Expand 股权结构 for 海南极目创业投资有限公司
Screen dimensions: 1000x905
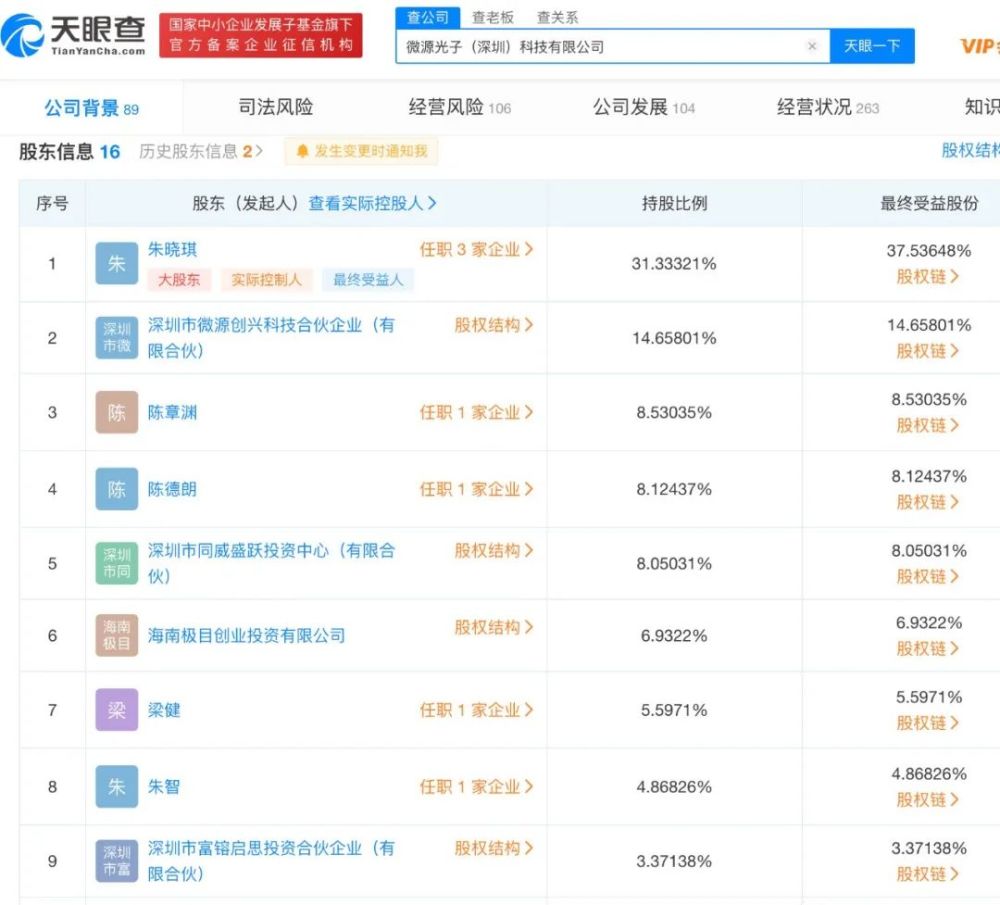coord(494,628)
